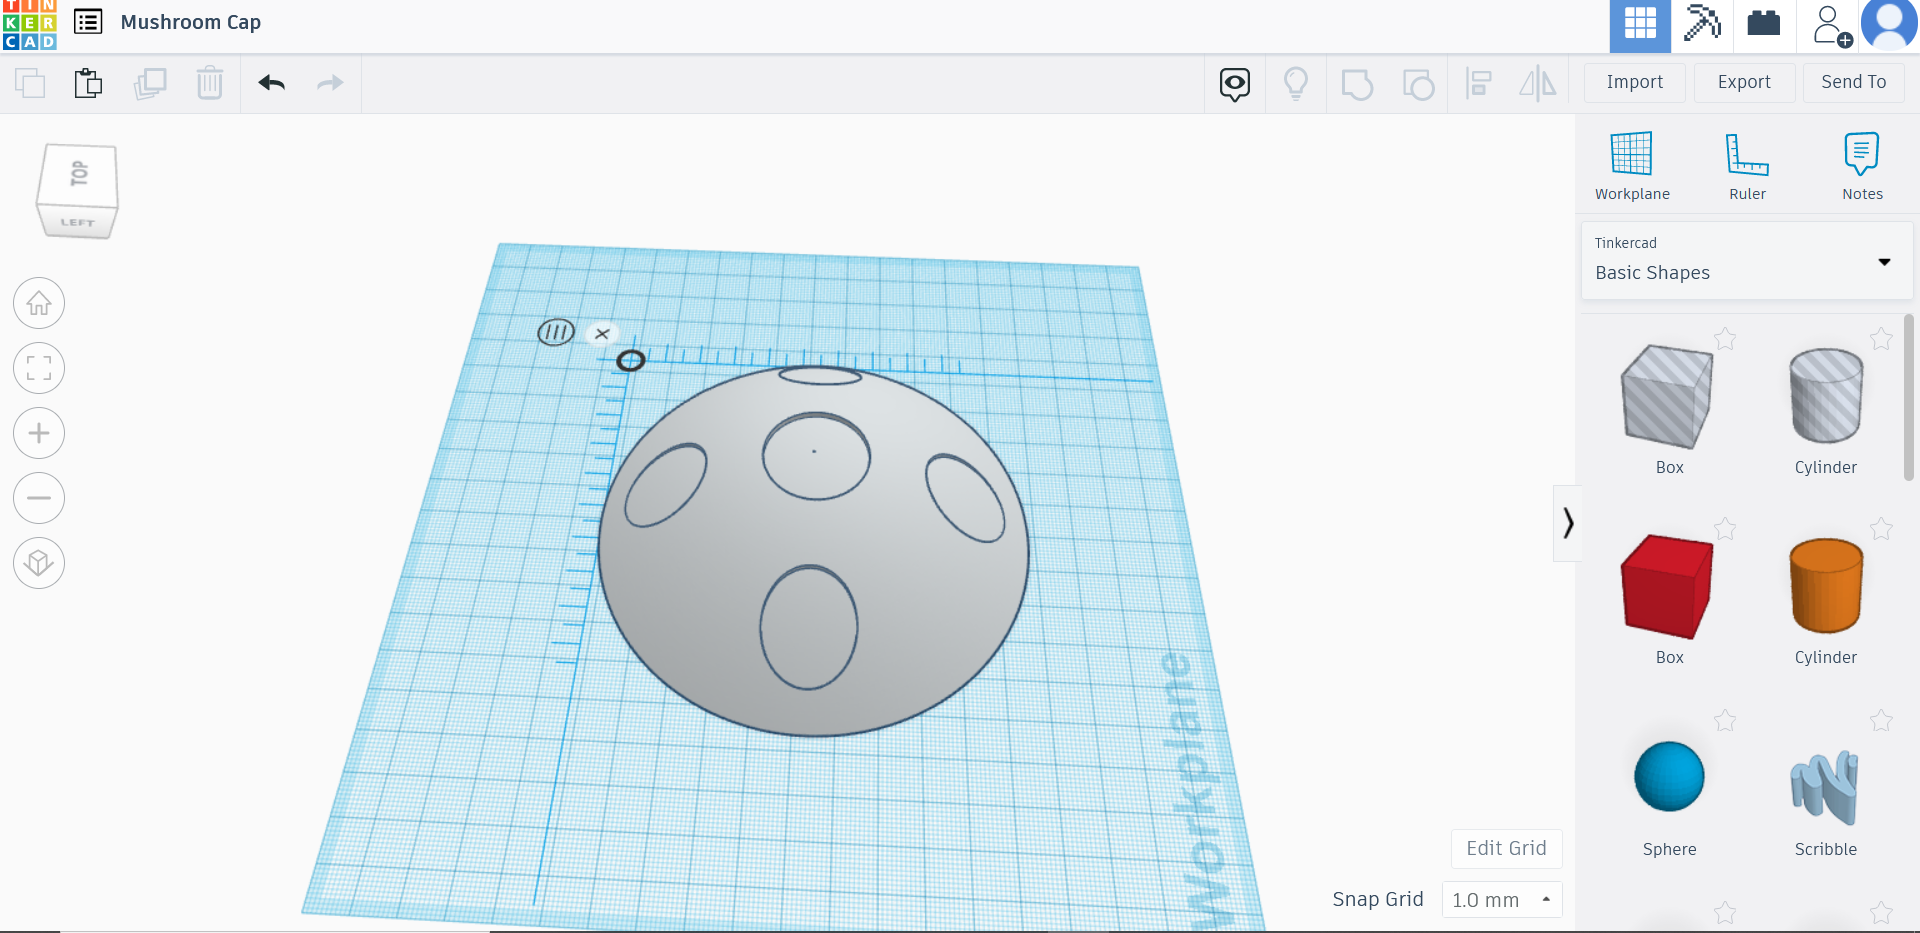Click the Align tool icon
The width and height of the screenshot is (1920, 933).
[1479, 84]
